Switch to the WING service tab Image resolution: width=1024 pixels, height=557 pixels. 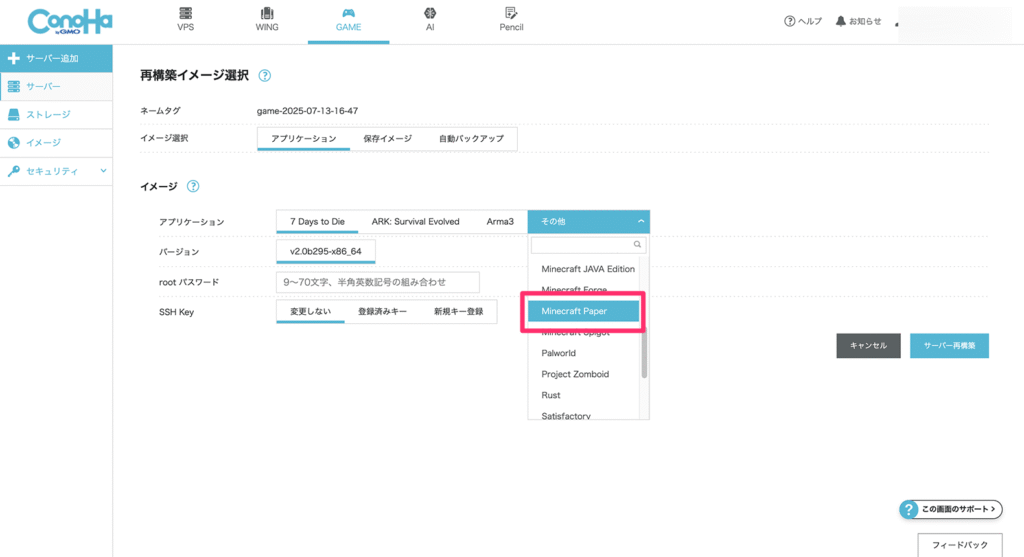click(266, 20)
